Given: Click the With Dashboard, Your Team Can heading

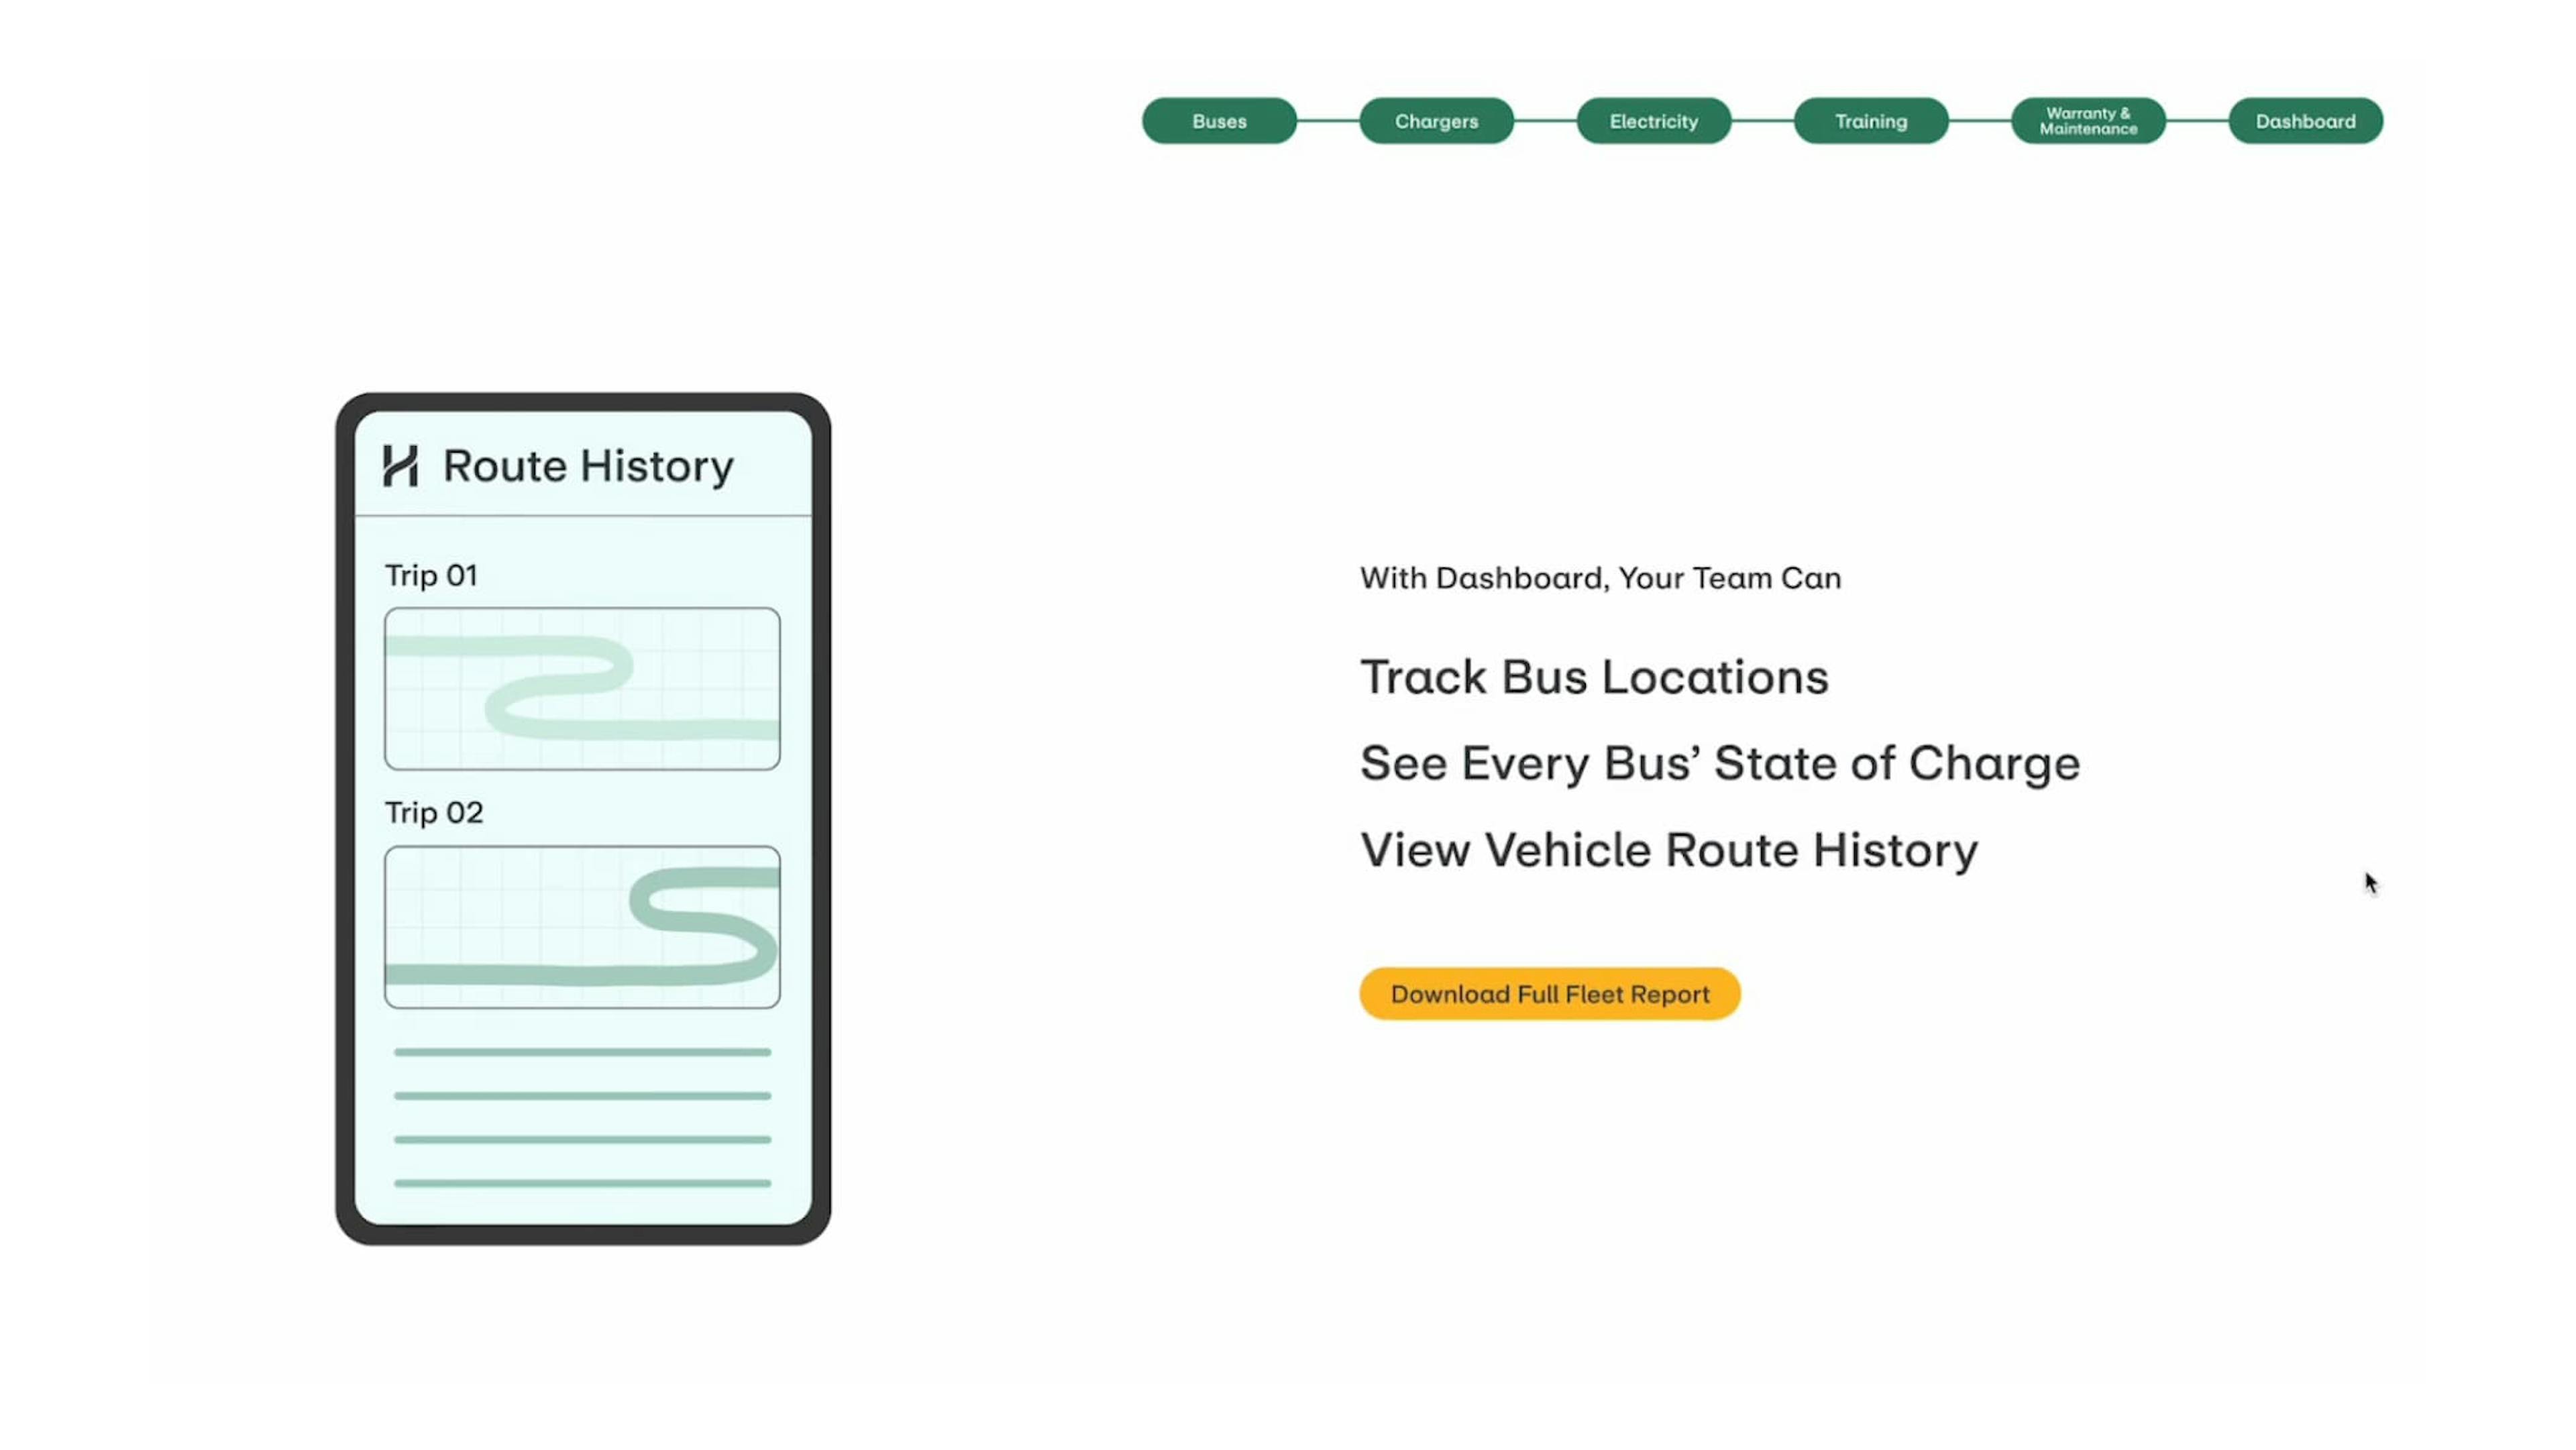Looking at the screenshot, I should (x=1600, y=578).
